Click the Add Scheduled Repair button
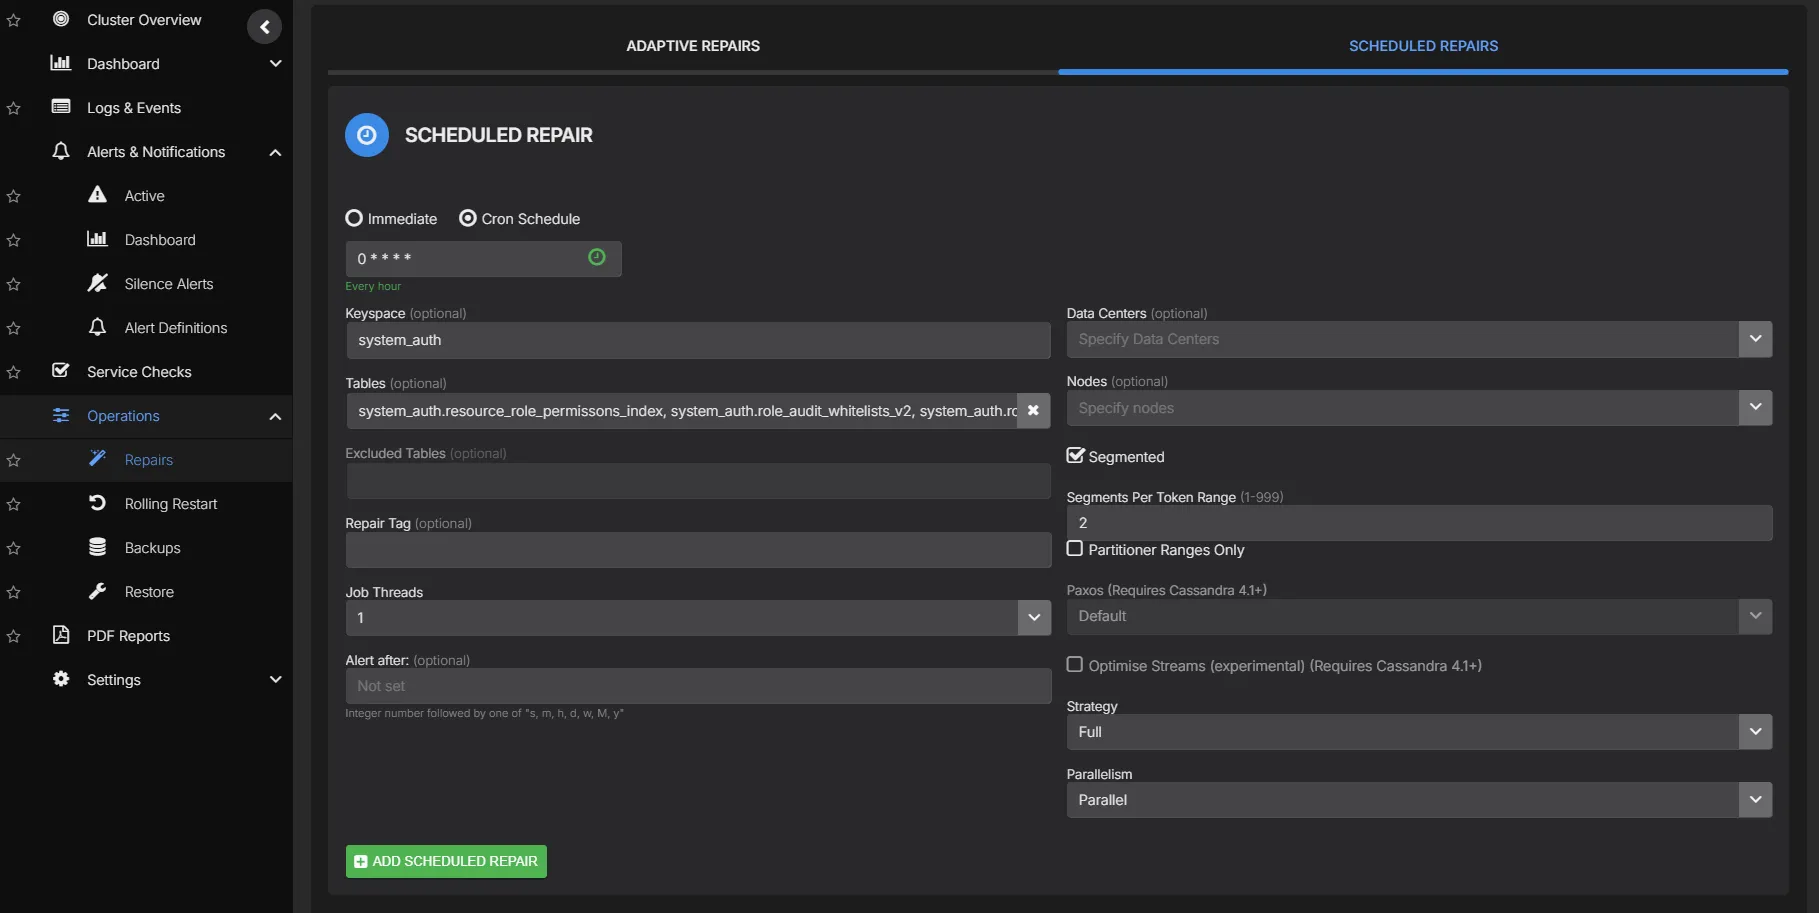Screen dimensions: 1819x913 pos(446,861)
